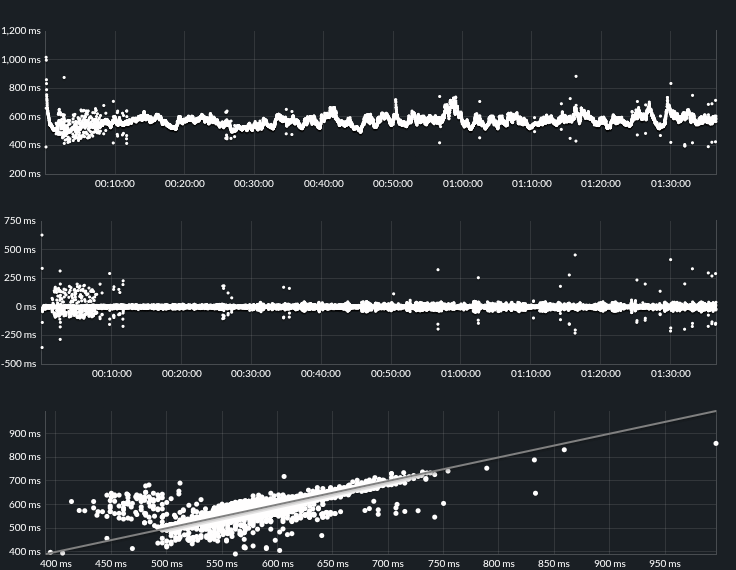Click 00:30:00 tick on the zero-centered deviation chart
This screenshot has width=736, height=570.
point(251,374)
